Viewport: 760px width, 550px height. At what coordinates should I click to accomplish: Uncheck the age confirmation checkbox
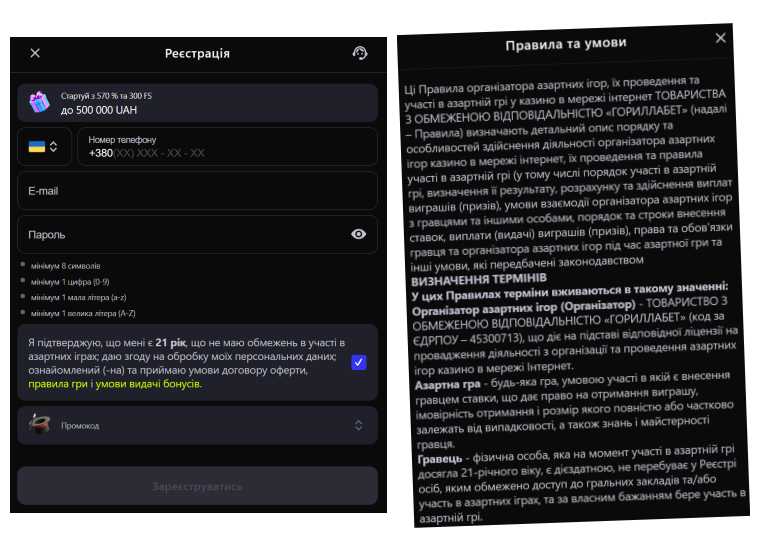[359, 362]
